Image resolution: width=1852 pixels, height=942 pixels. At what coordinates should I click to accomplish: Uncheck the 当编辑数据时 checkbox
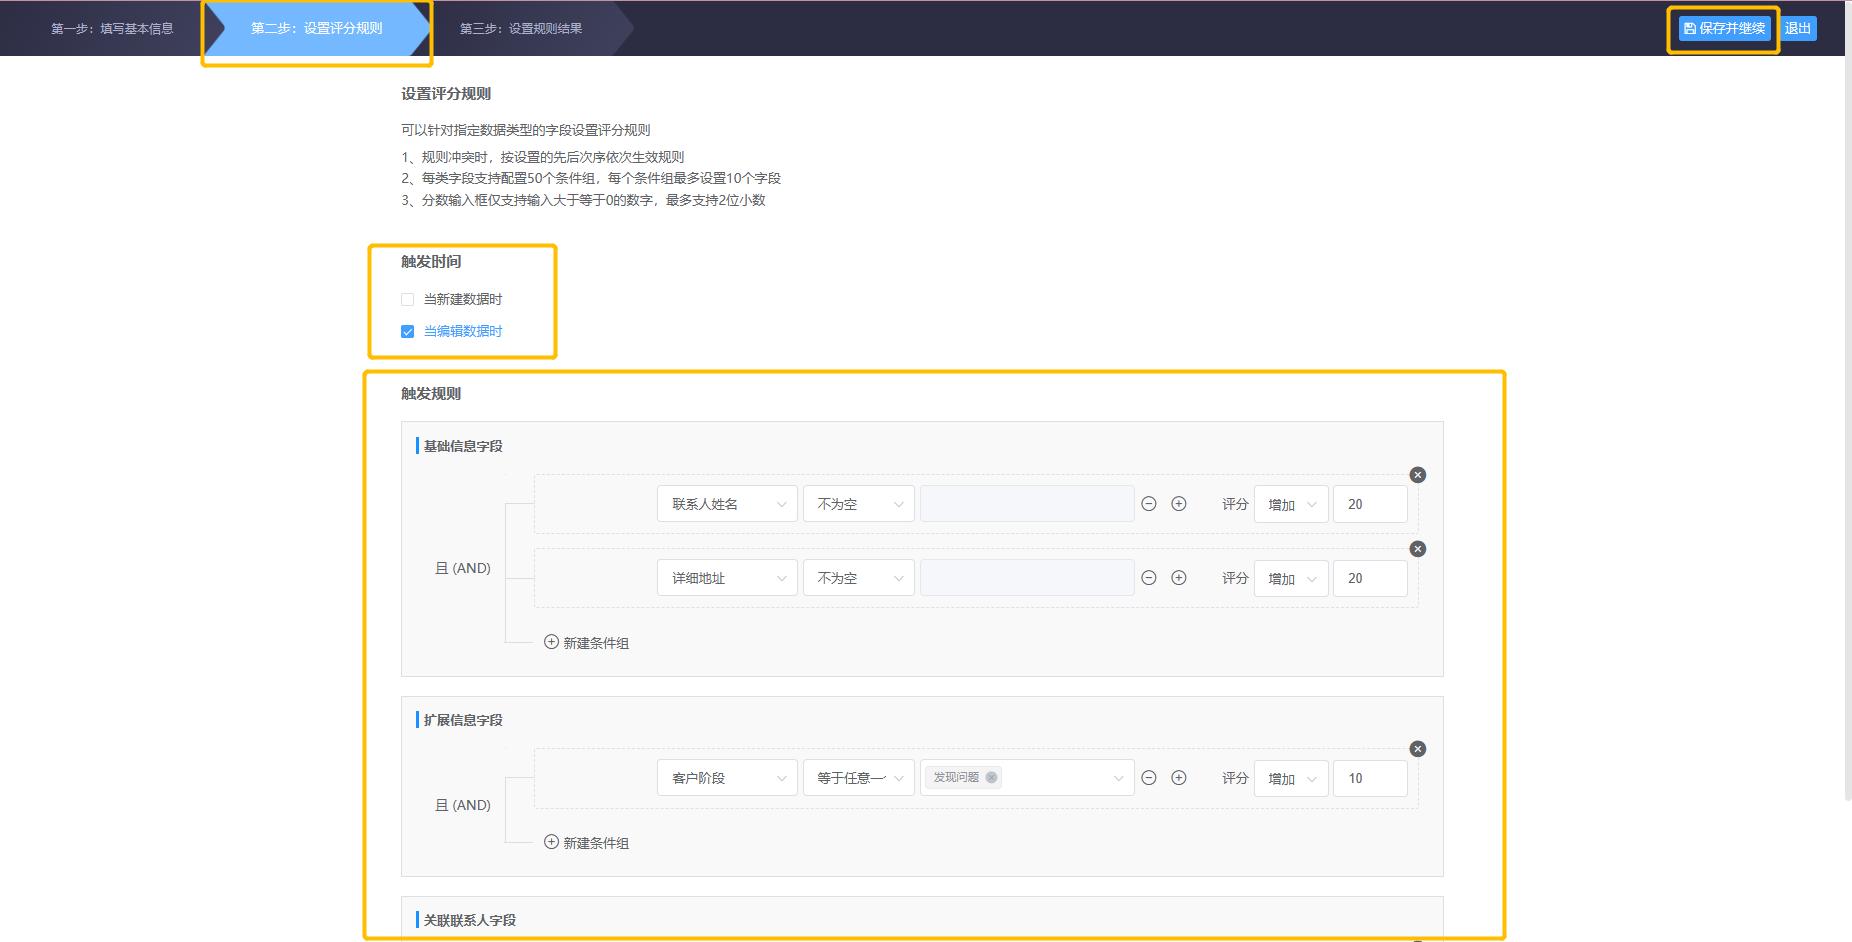pyautogui.click(x=408, y=331)
